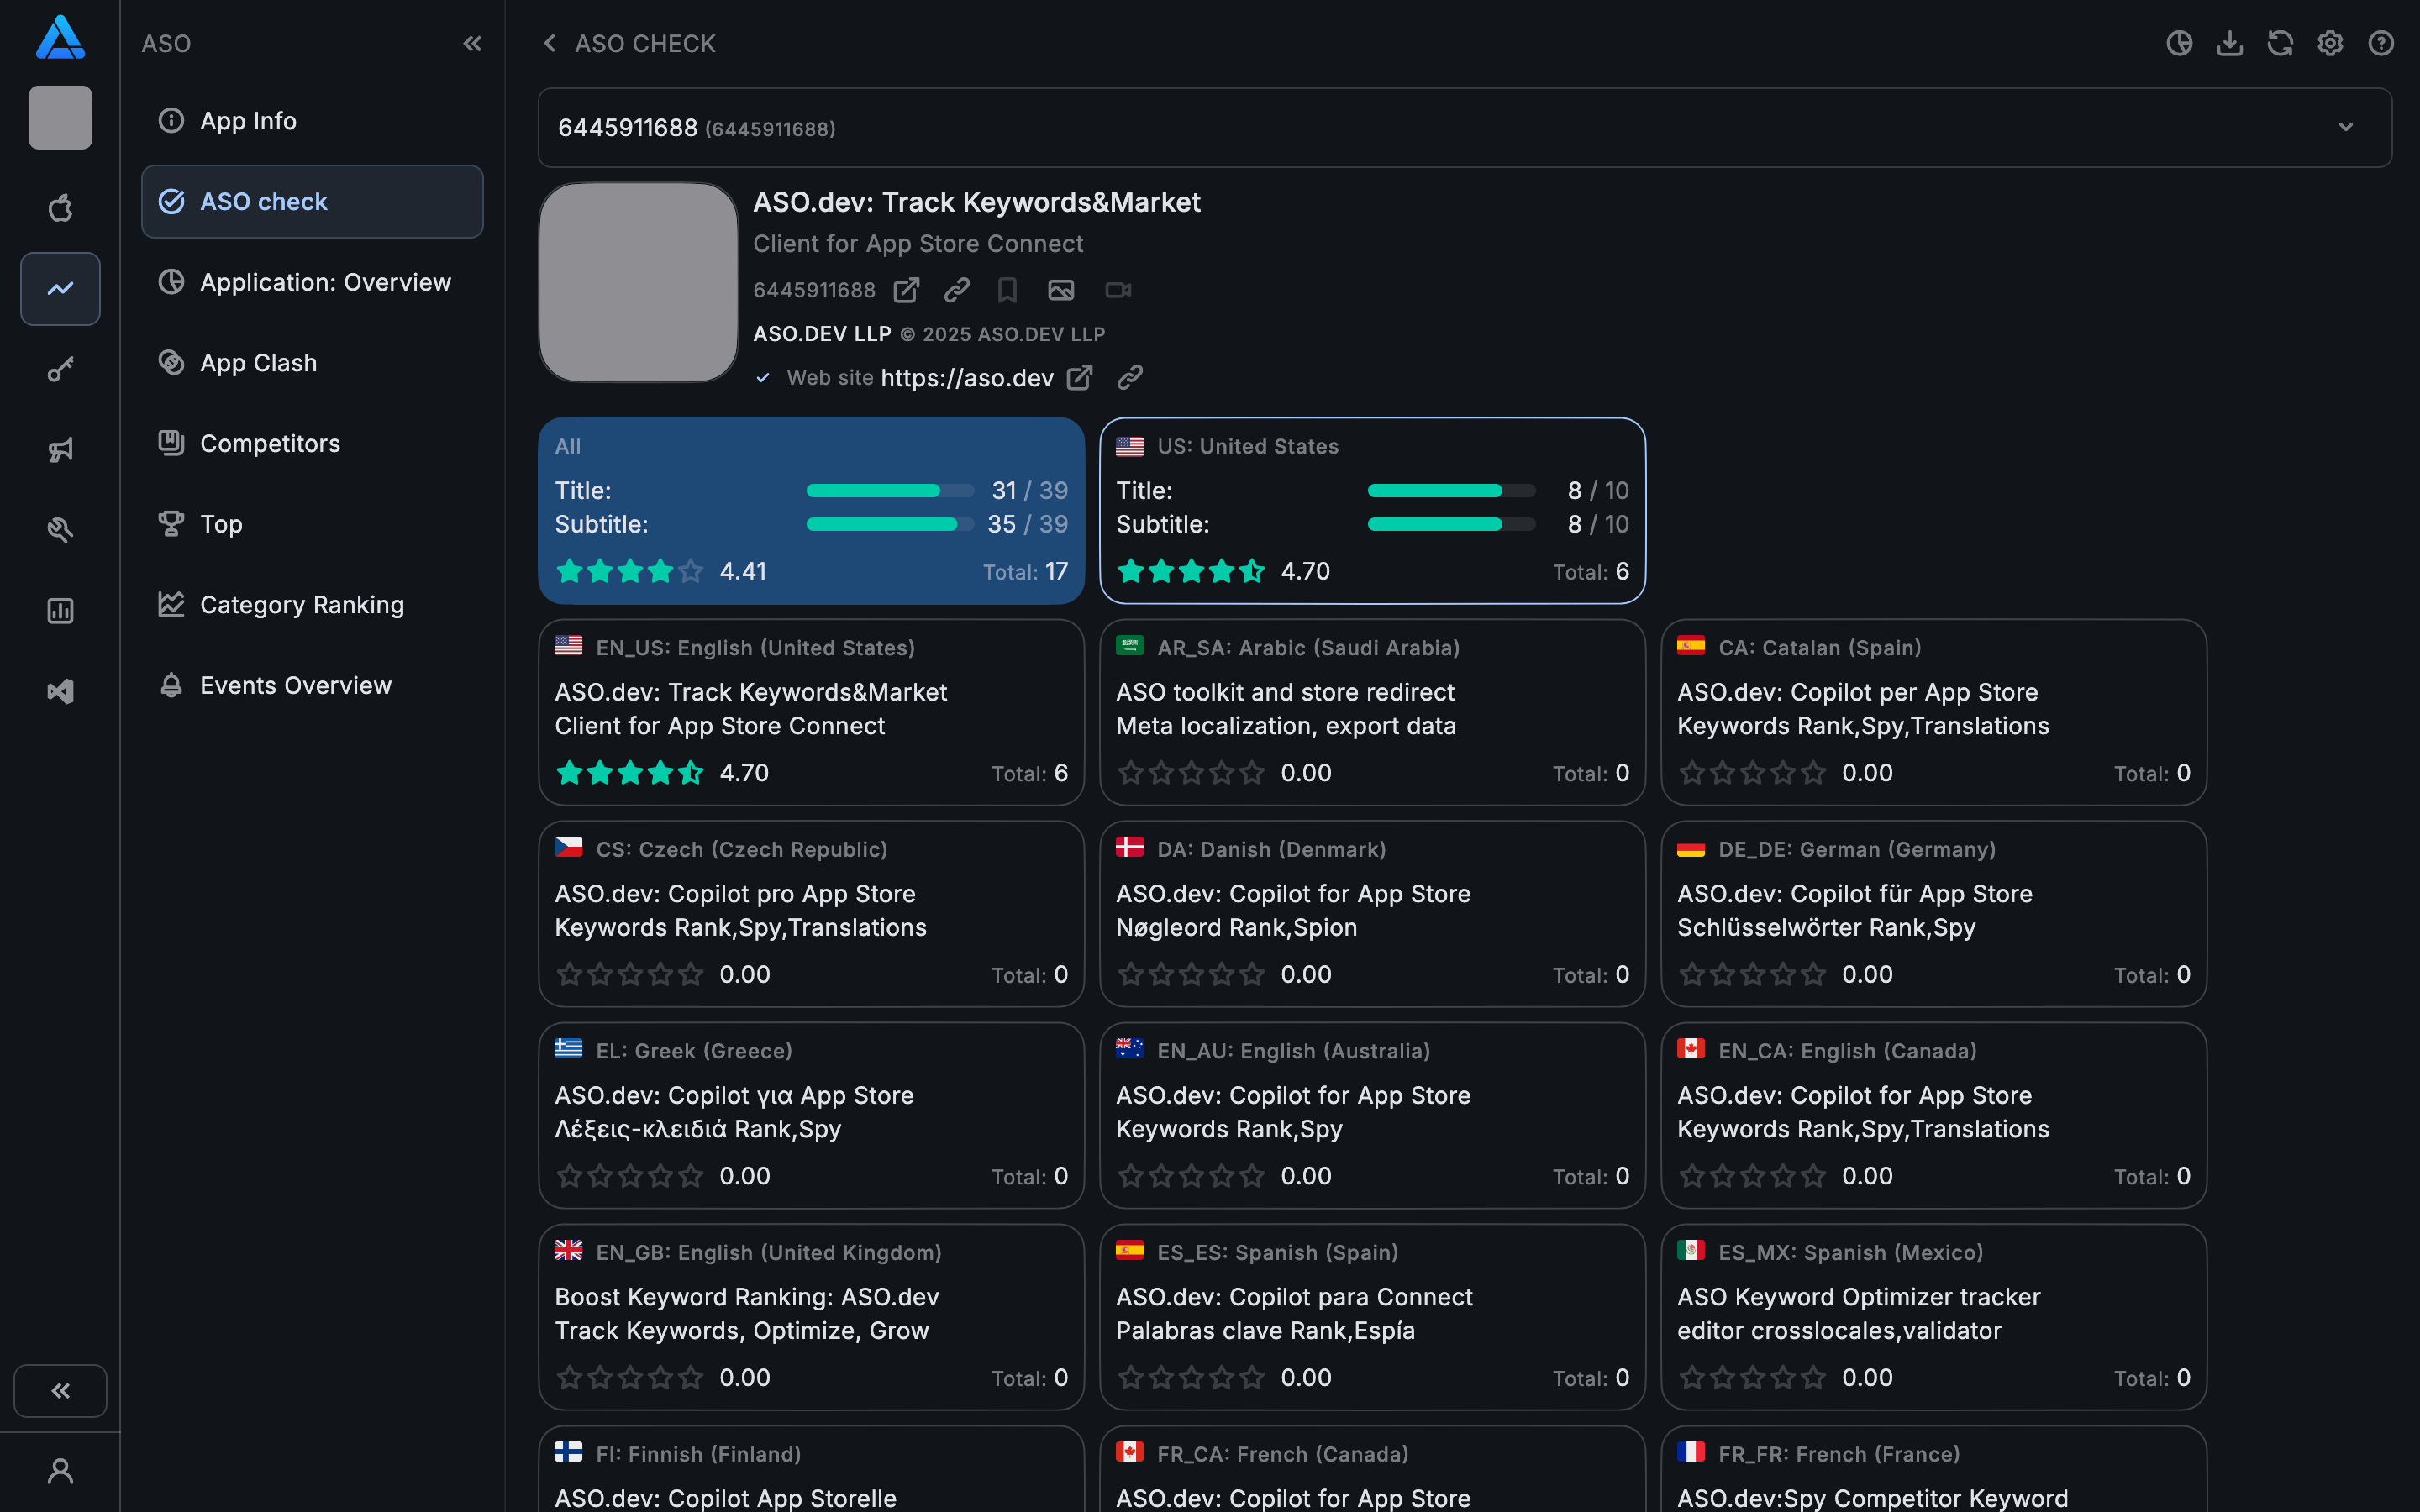Expand the left rail using bottom chevron button

tap(60, 1390)
